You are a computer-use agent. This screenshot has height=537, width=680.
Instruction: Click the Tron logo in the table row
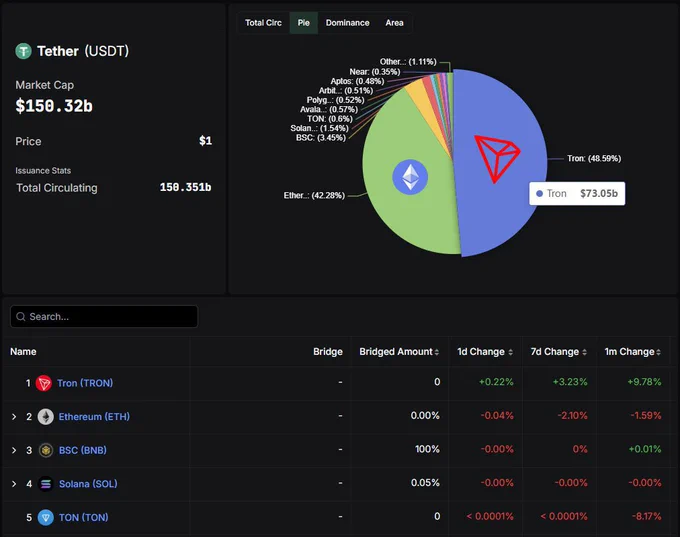(43, 383)
